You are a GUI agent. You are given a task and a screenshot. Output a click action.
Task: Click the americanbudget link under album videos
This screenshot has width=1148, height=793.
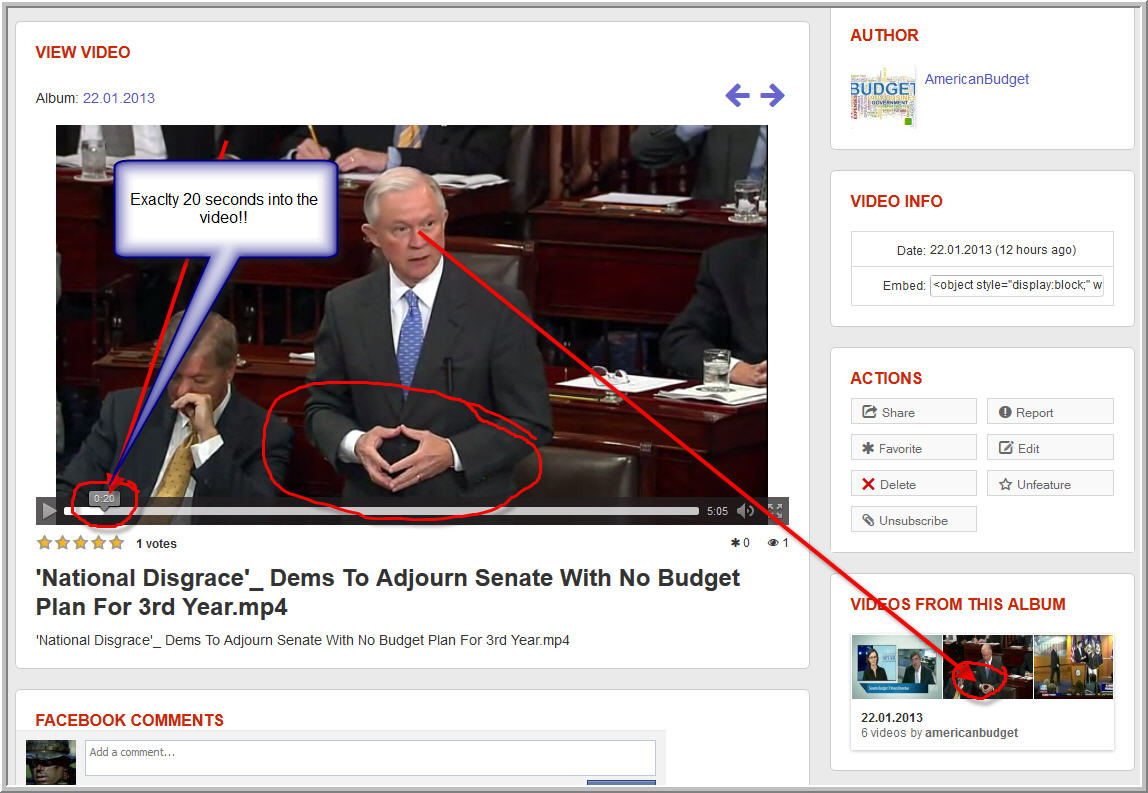coord(971,733)
